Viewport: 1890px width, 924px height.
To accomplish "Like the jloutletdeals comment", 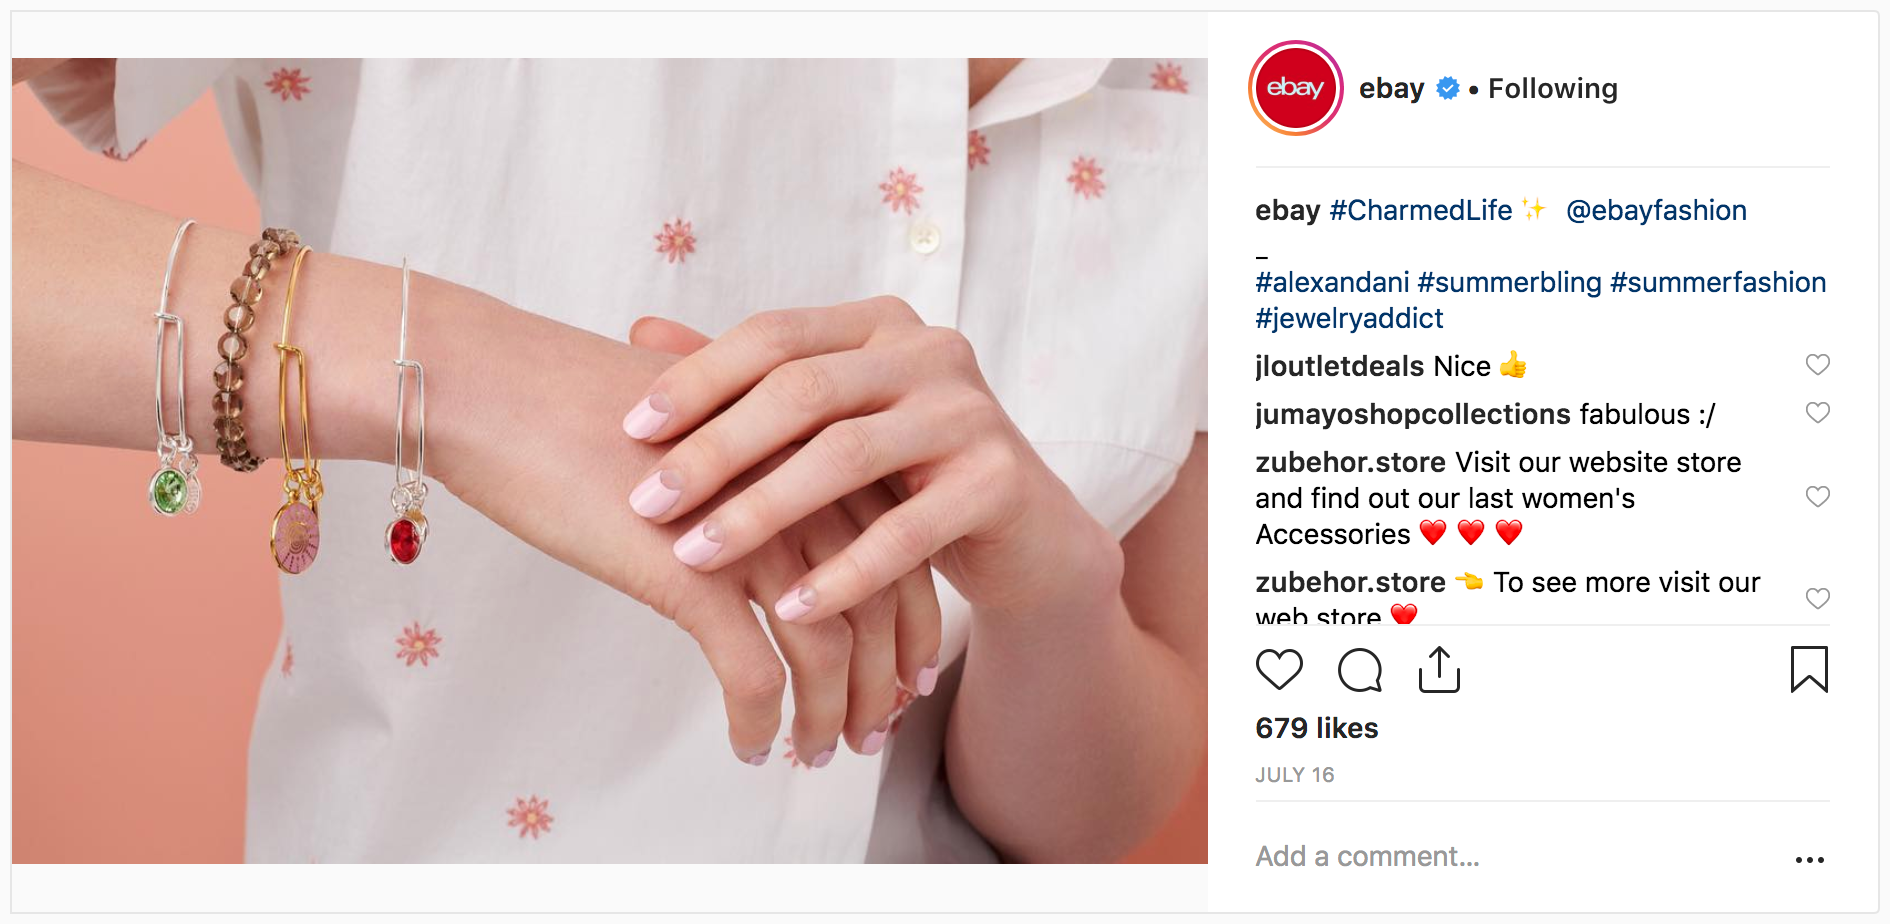I will pyautogui.click(x=1818, y=365).
